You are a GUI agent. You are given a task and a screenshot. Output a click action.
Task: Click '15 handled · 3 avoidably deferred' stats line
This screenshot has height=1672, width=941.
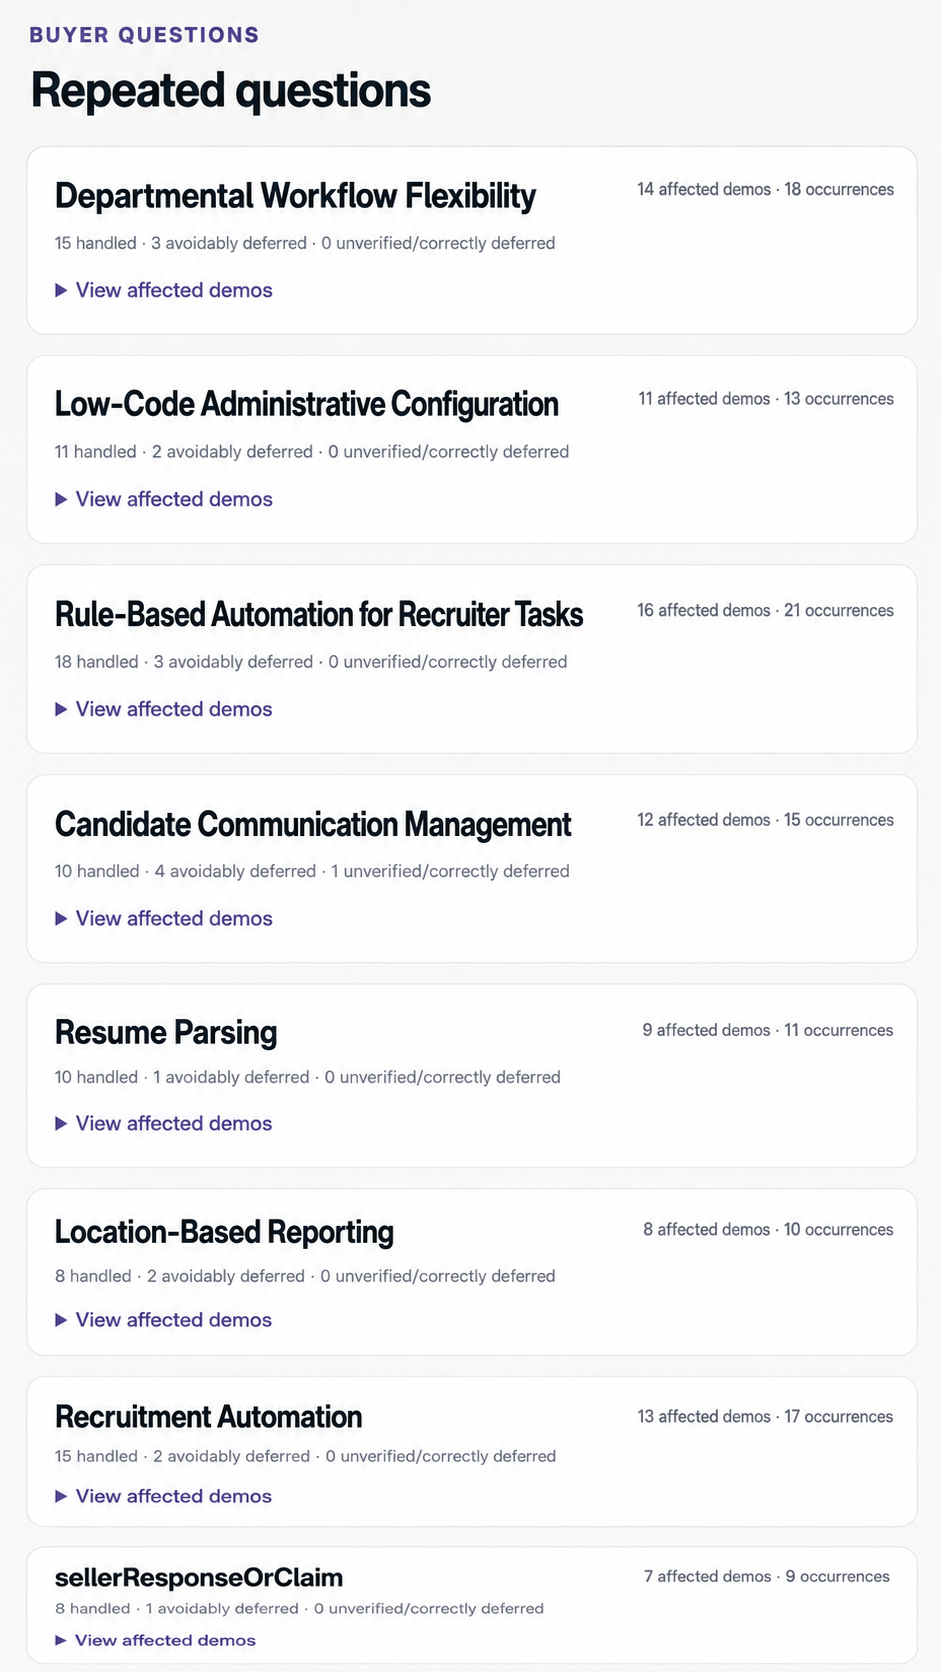(305, 243)
